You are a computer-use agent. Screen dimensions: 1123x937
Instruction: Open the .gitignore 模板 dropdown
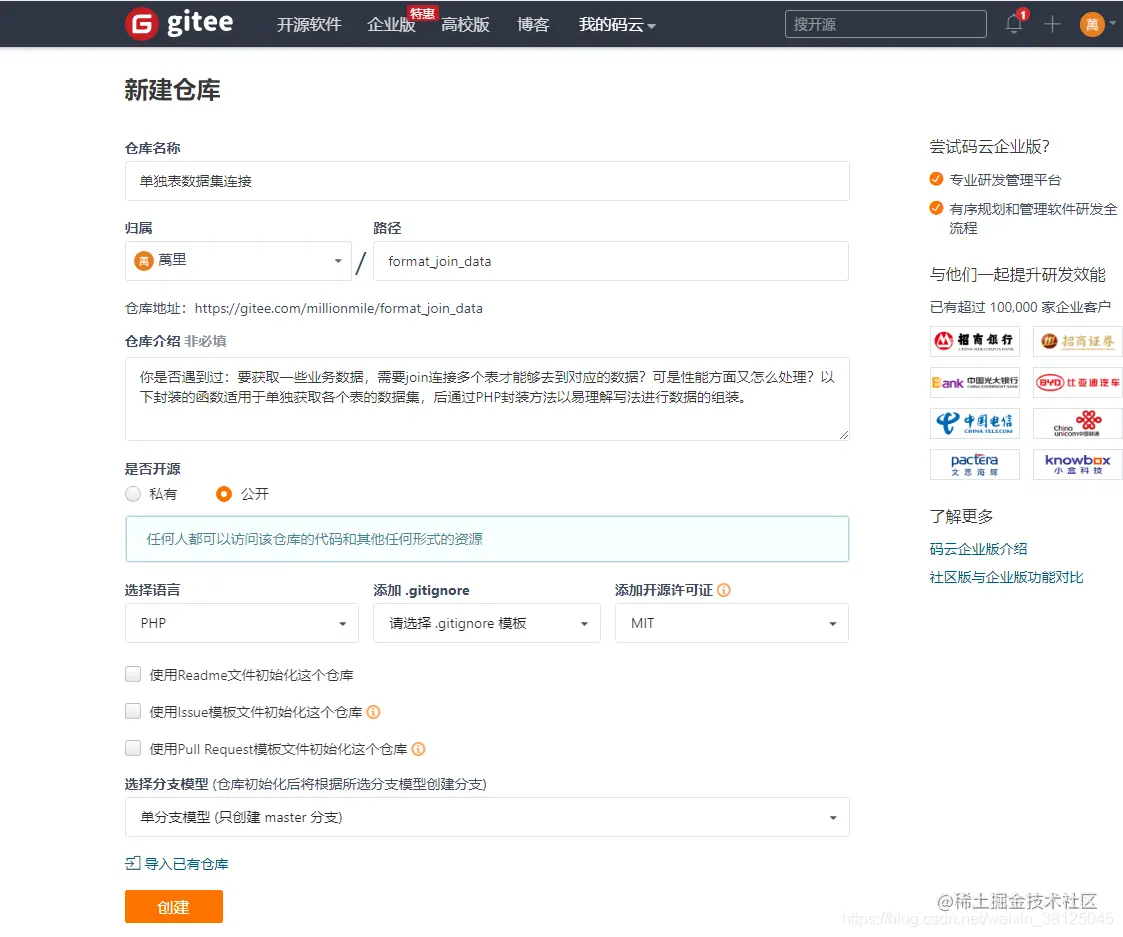pos(486,623)
